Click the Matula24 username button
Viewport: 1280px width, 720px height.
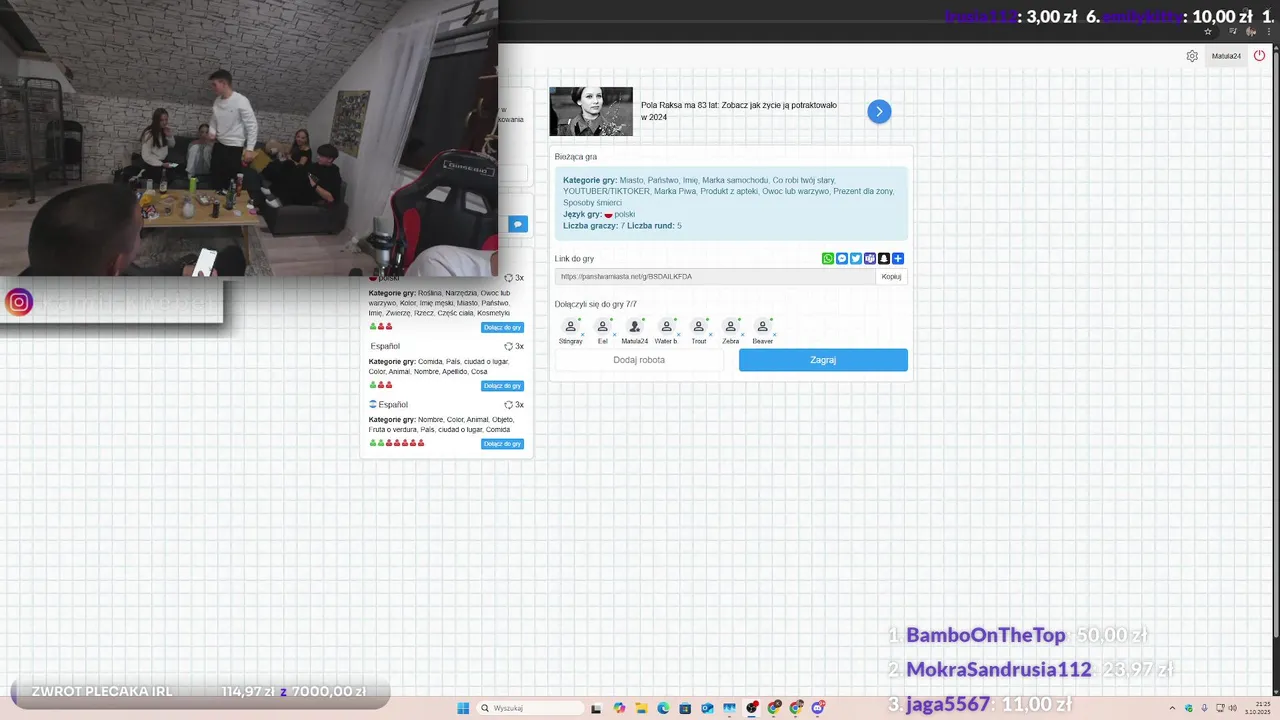tap(1226, 56)
